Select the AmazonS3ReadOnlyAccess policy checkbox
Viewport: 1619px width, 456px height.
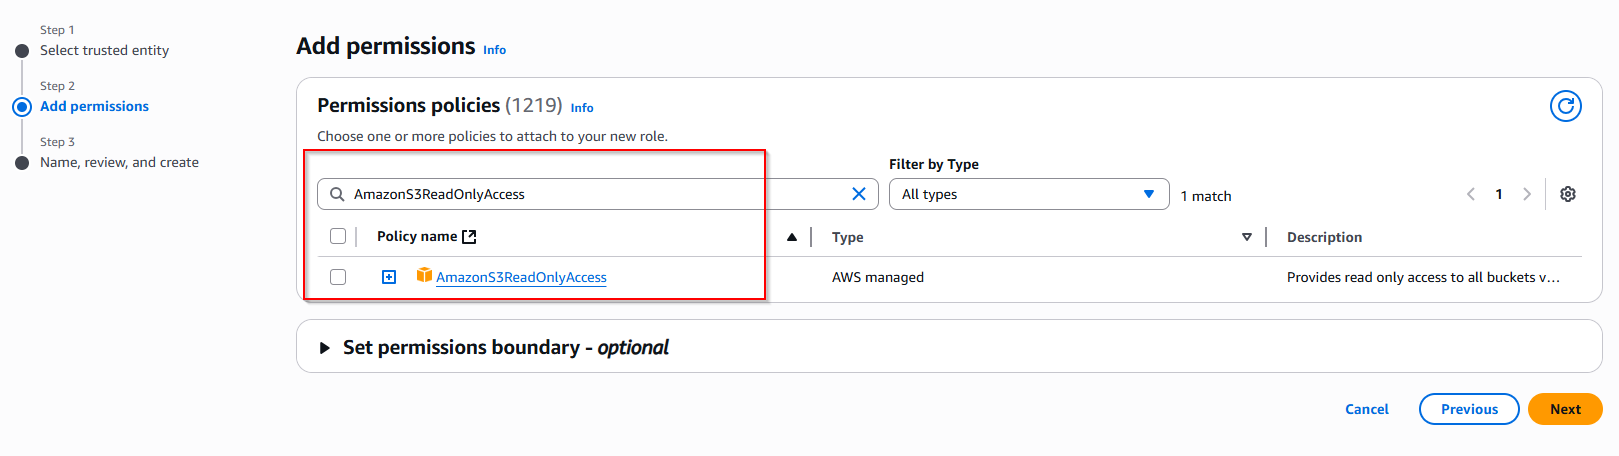click(x=338, y=277)
